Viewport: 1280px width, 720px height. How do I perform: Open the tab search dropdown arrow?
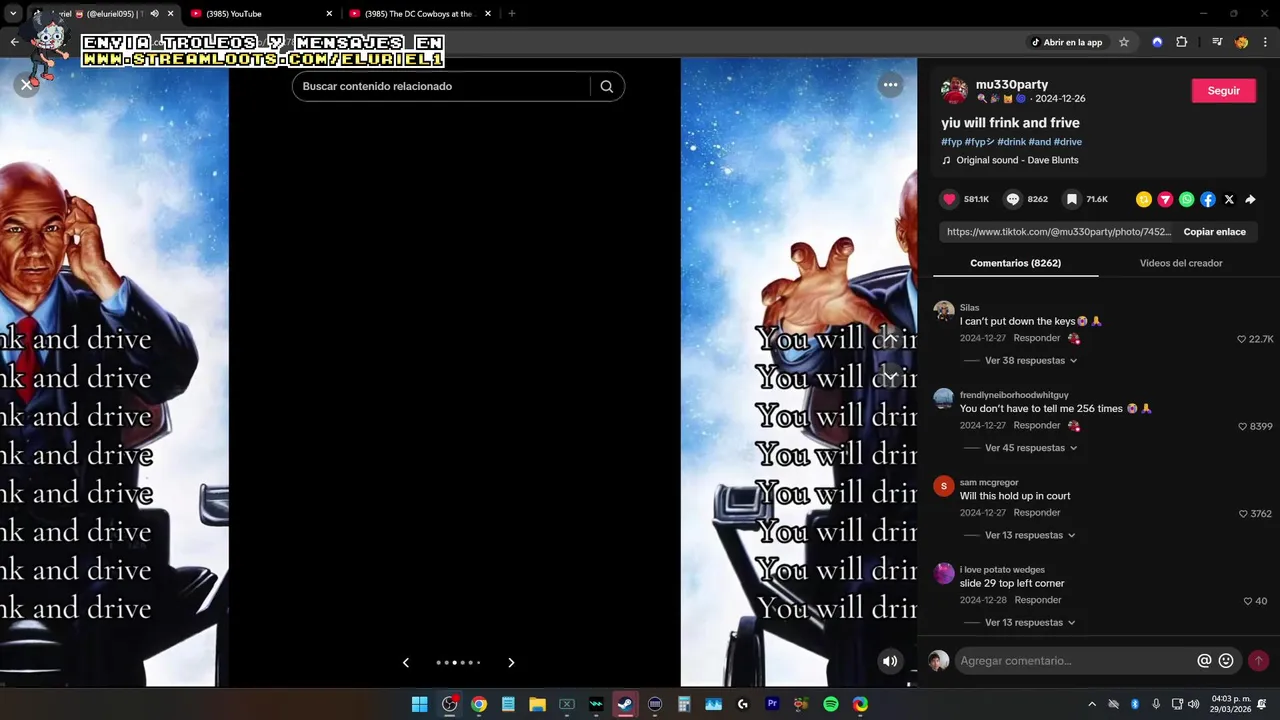13,14
